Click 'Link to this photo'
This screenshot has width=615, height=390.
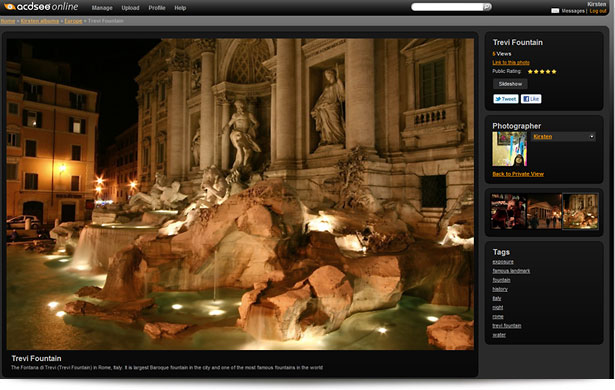[511, 62]
